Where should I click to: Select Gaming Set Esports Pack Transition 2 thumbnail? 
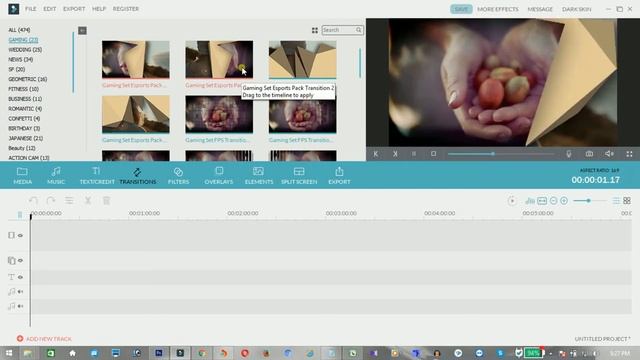coord(219,59)
